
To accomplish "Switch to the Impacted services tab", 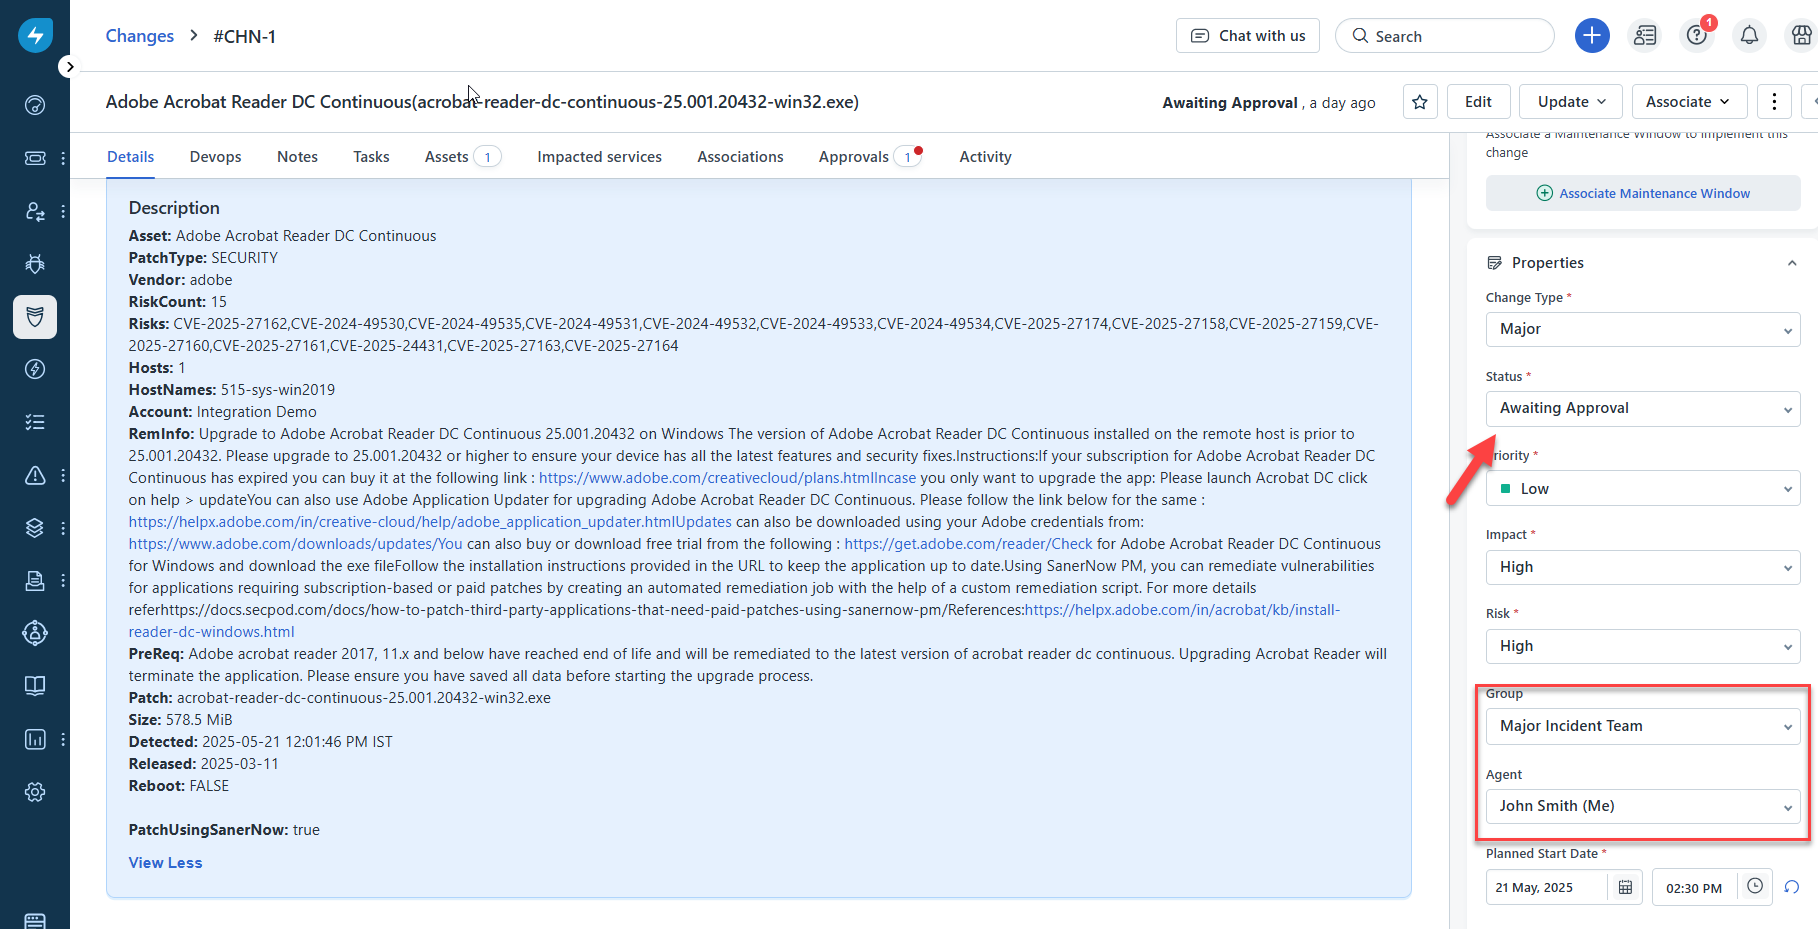I will pos(599,157).
